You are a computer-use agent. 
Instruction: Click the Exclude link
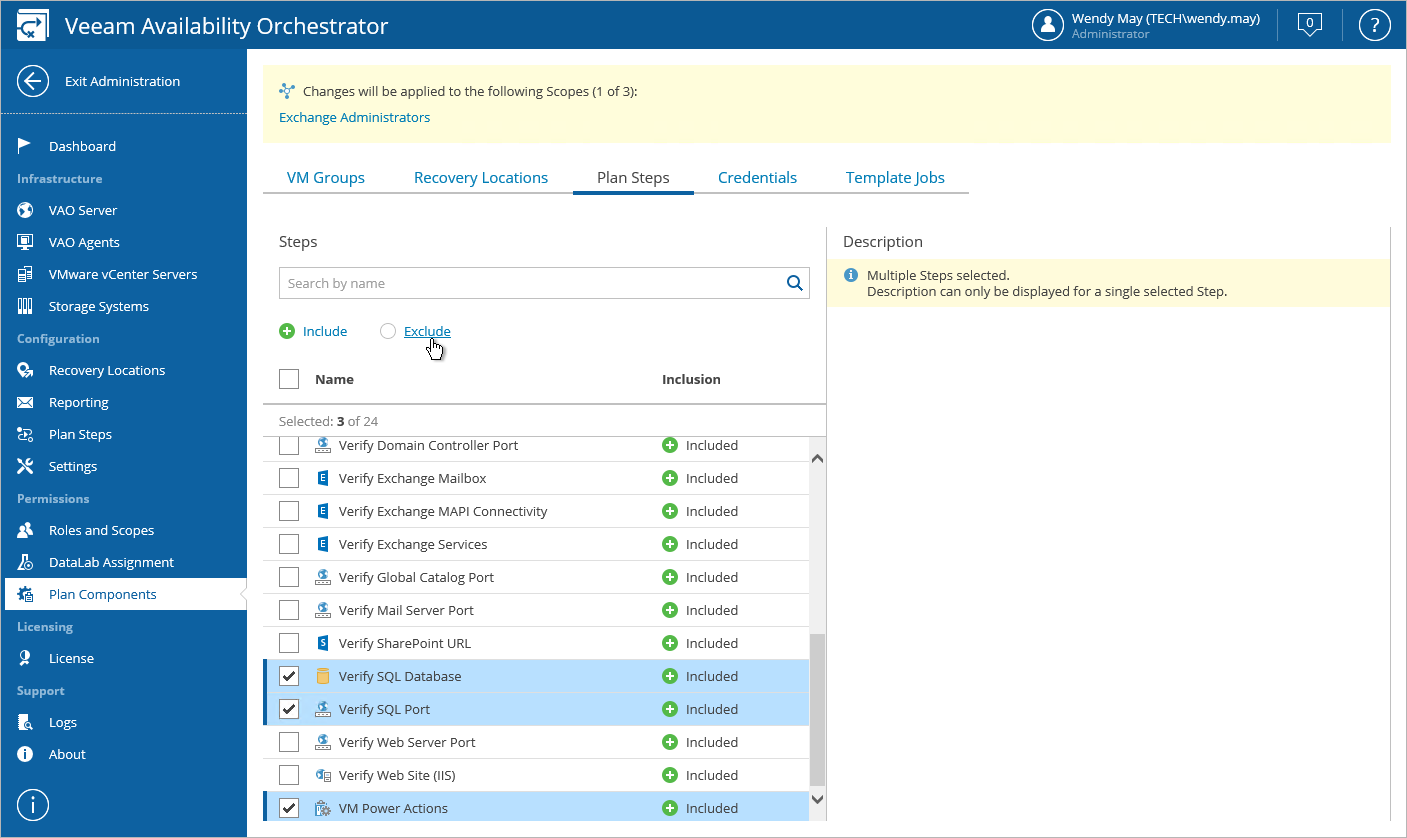[427, 331]
